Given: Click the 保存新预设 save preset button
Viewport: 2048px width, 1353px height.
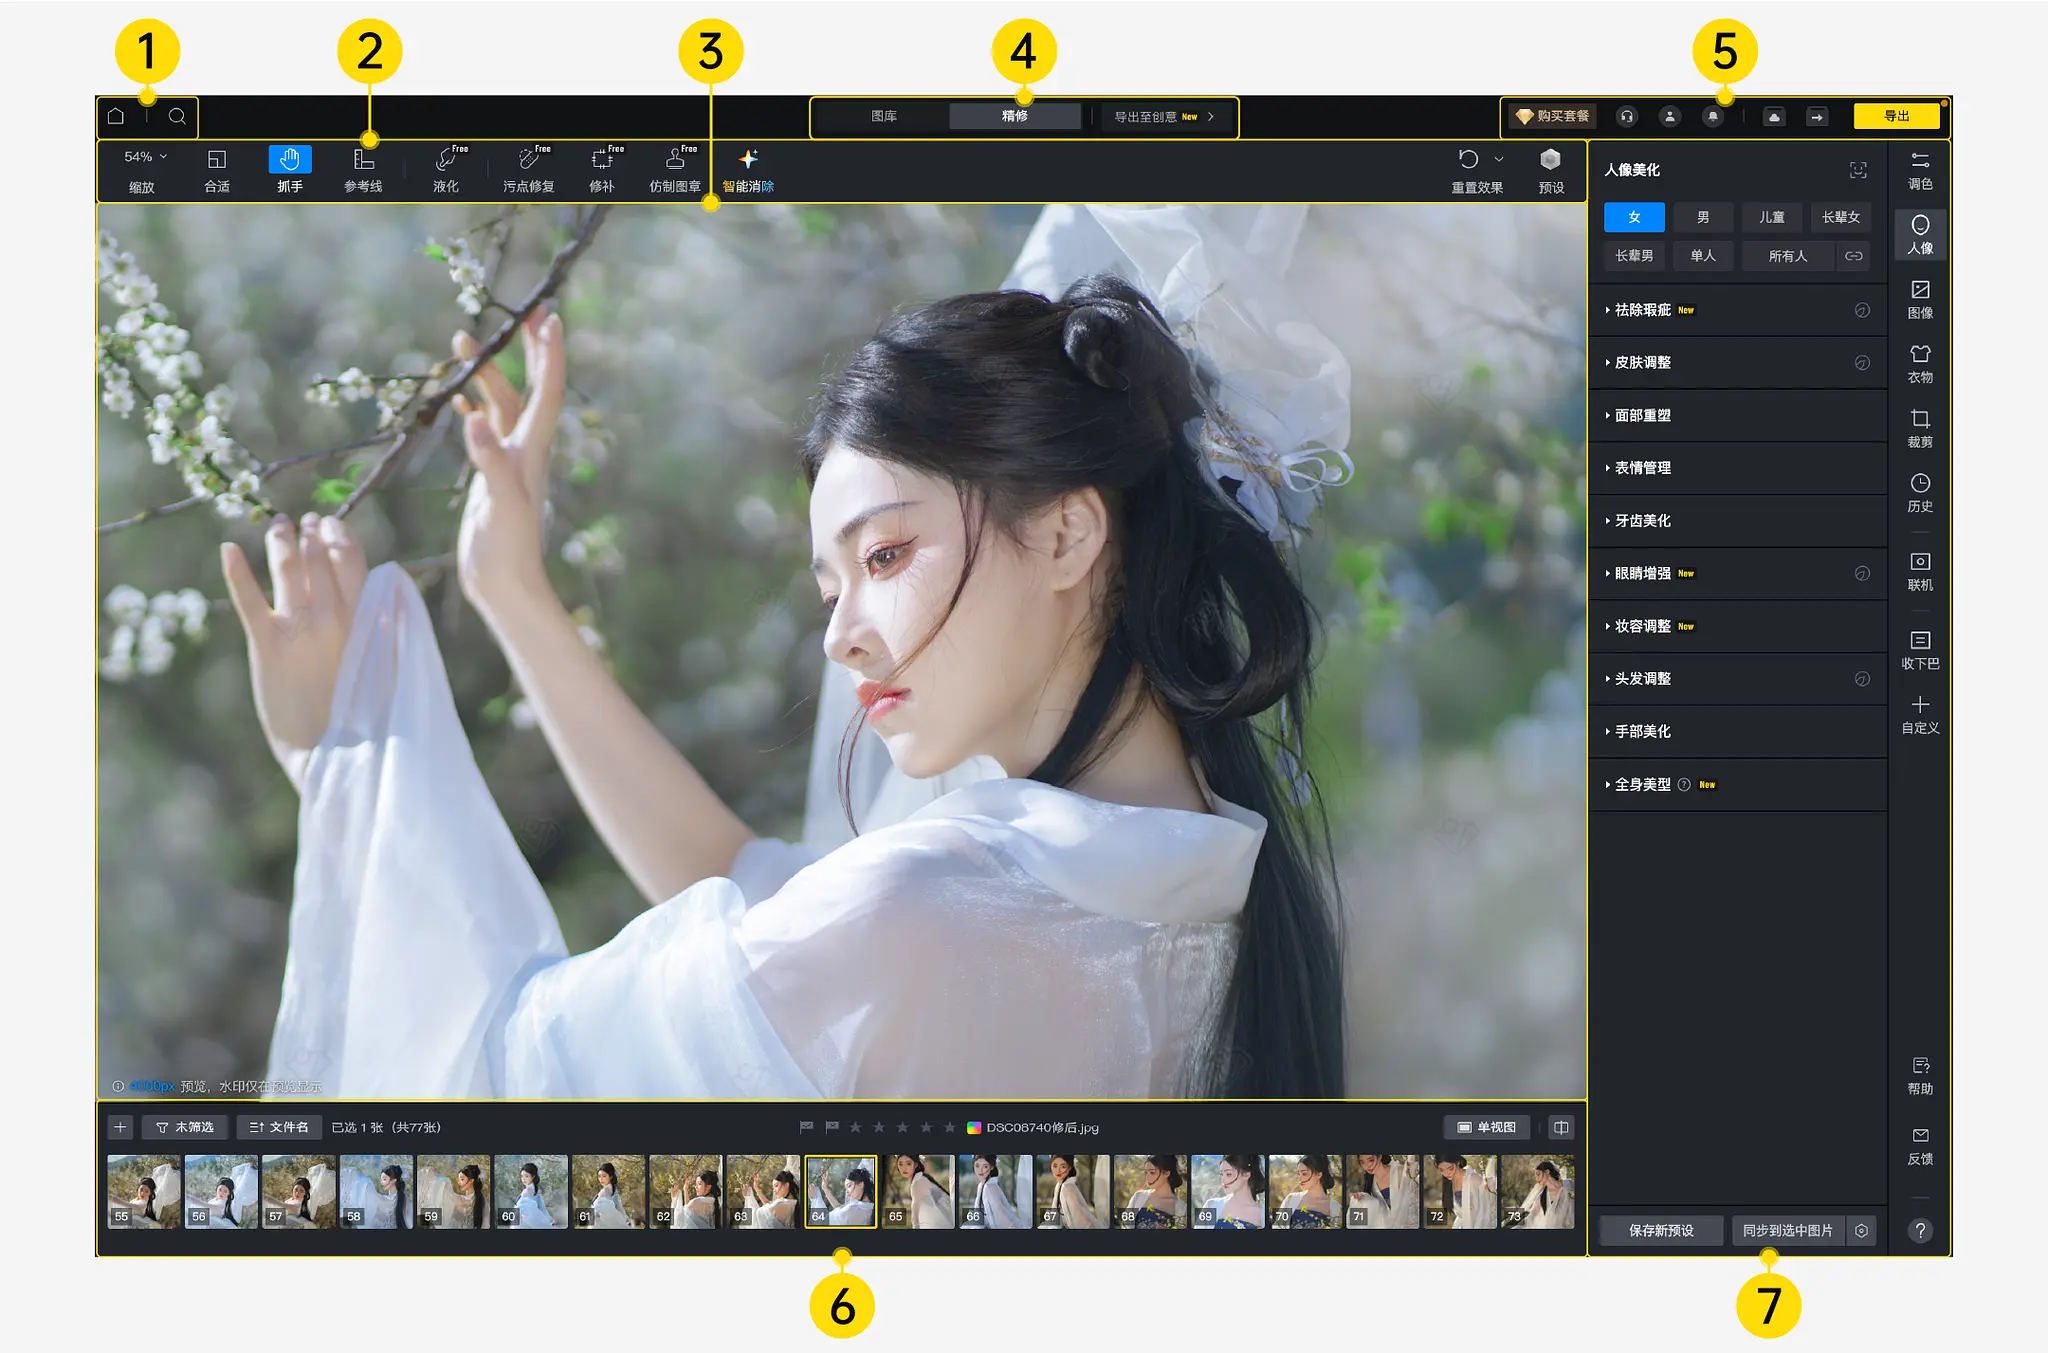Looking at the screenshot, I should click(1661, 1230).
